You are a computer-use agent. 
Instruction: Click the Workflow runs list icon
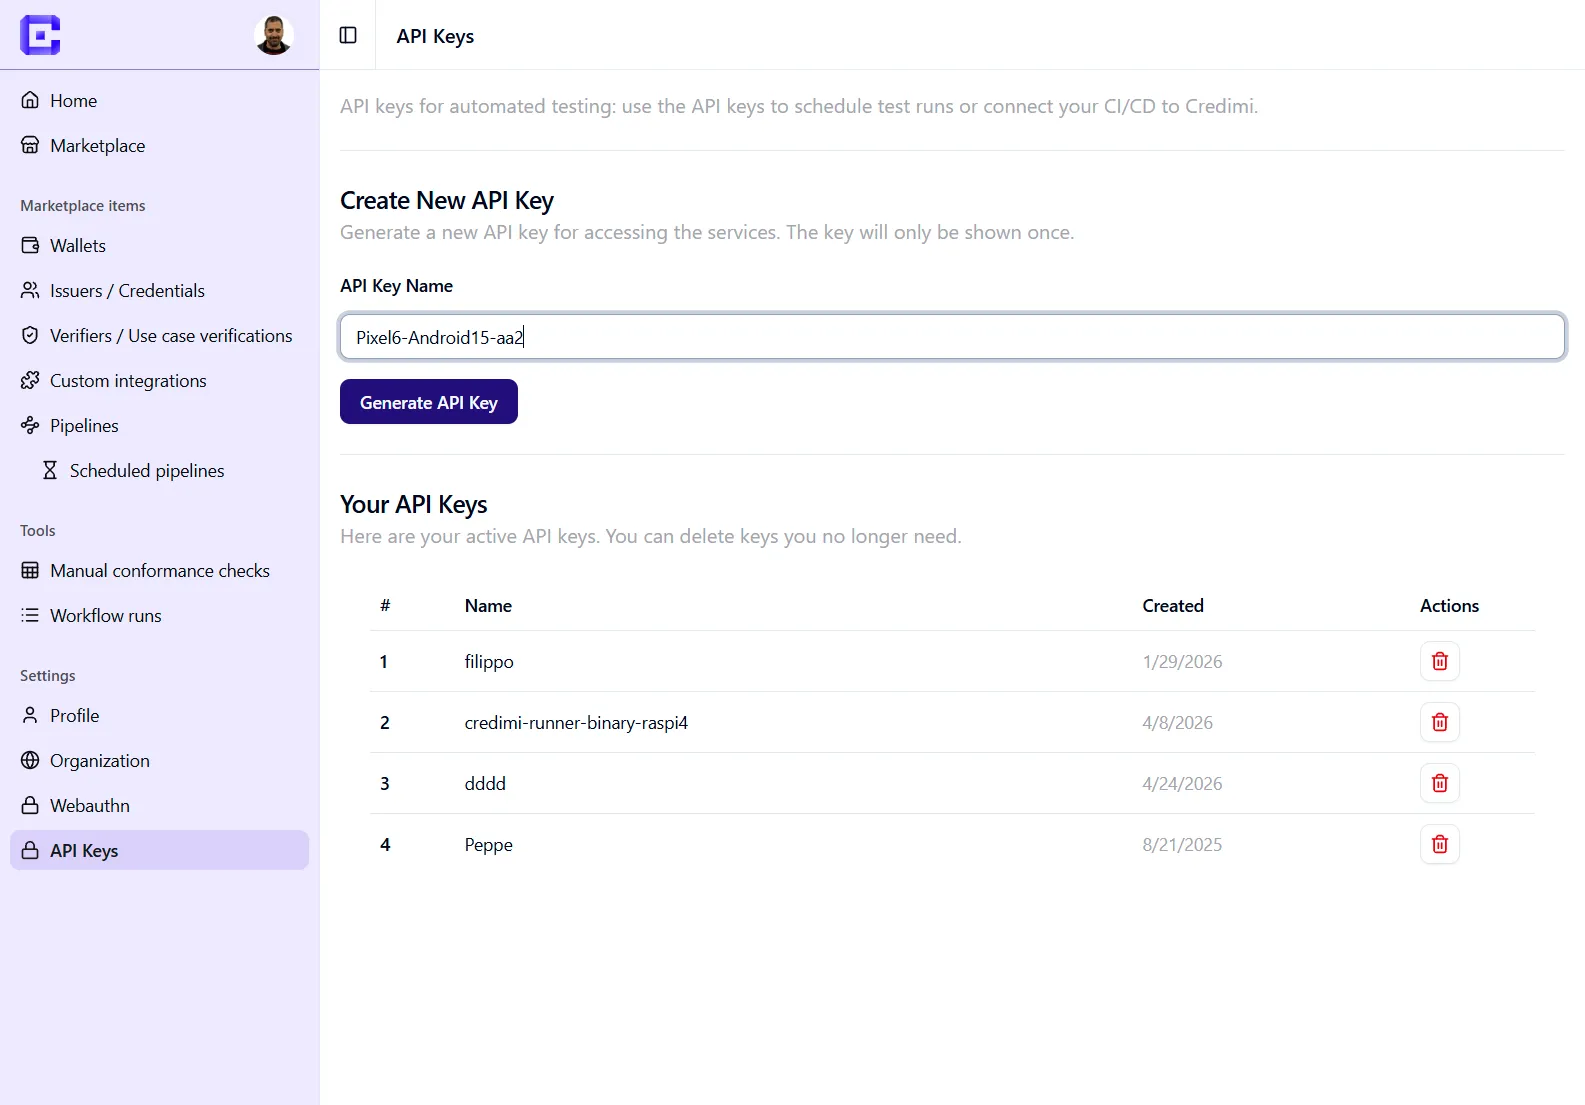click(x=30, y=615)
